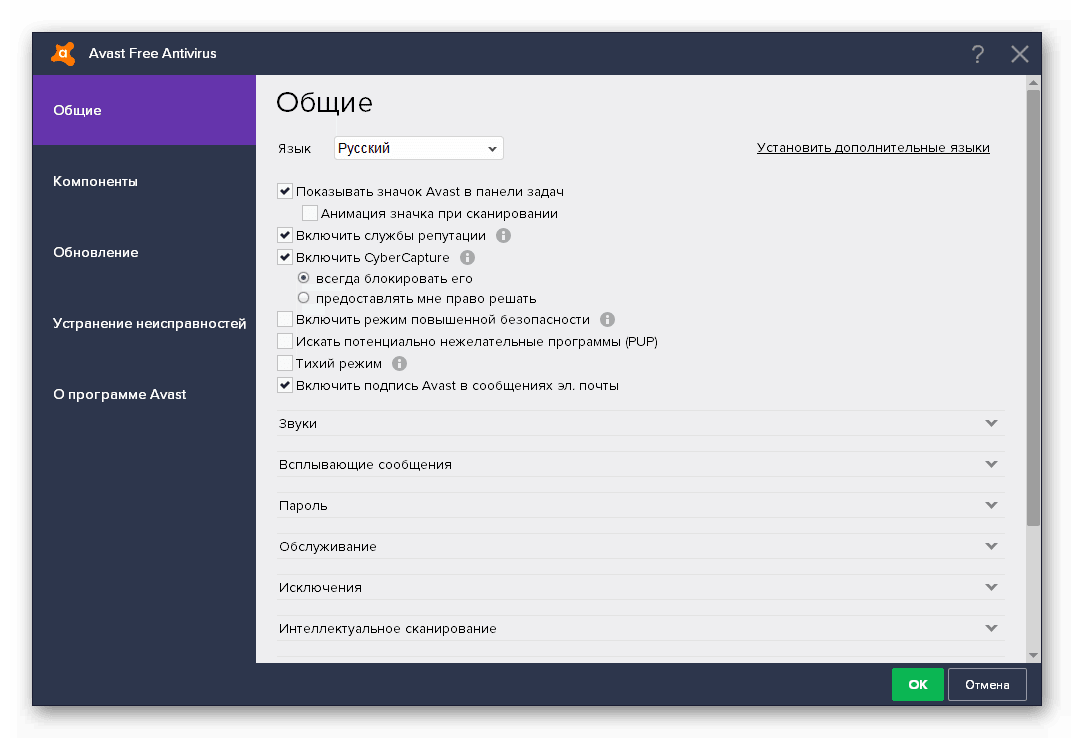Screen dimensions: 1074x738
Task: Open О программе Avast tab
Action: (145, 394)
